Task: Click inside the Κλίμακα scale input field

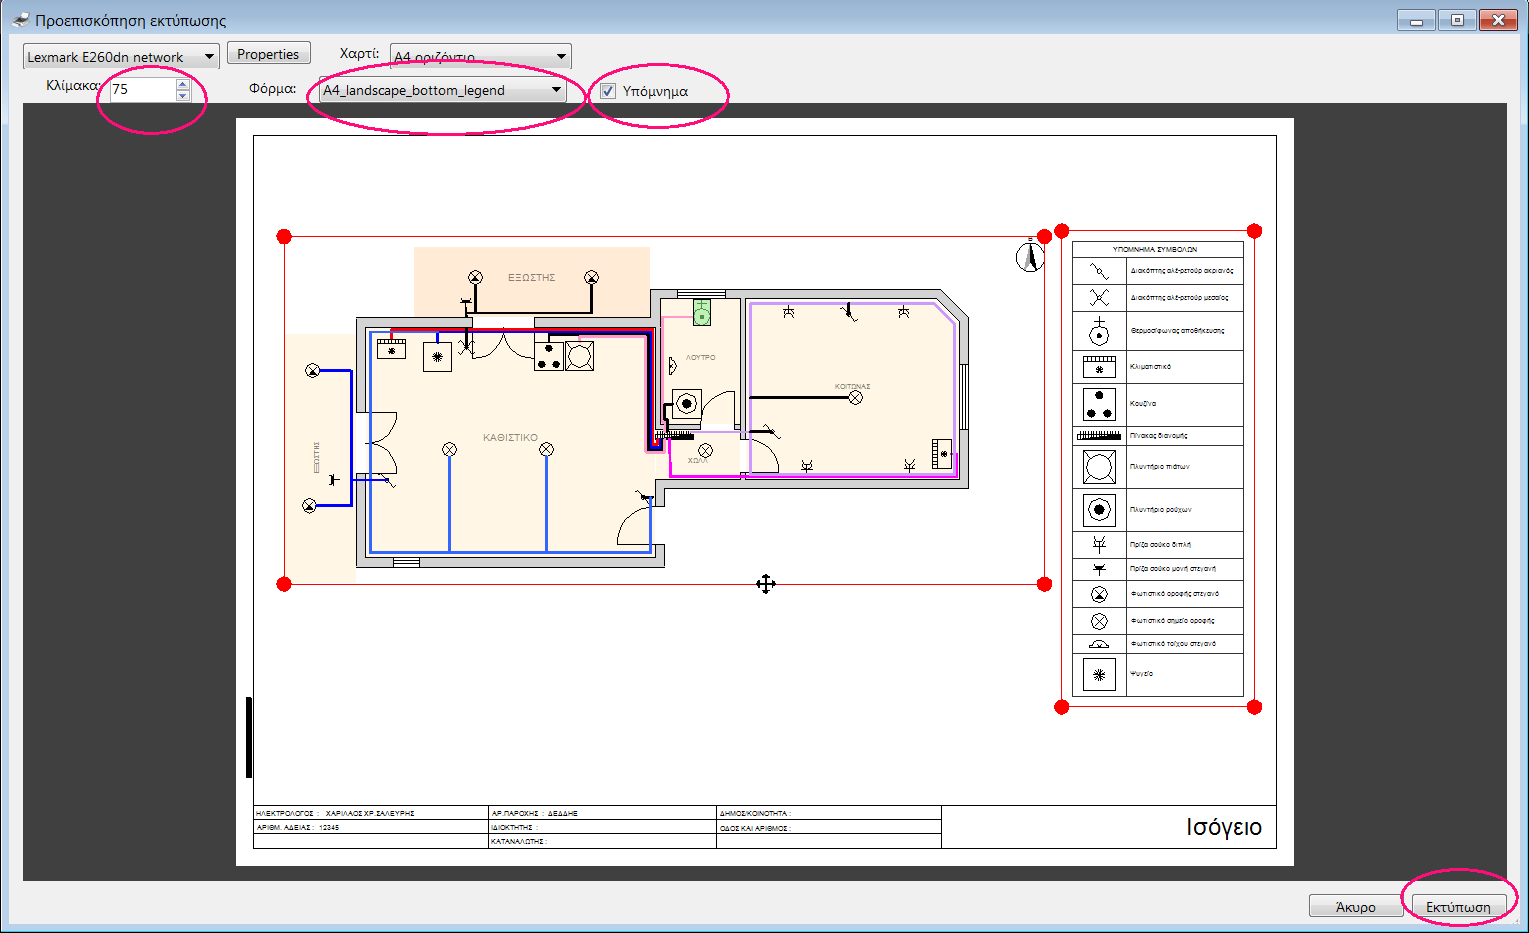Action: click(142, 90)
